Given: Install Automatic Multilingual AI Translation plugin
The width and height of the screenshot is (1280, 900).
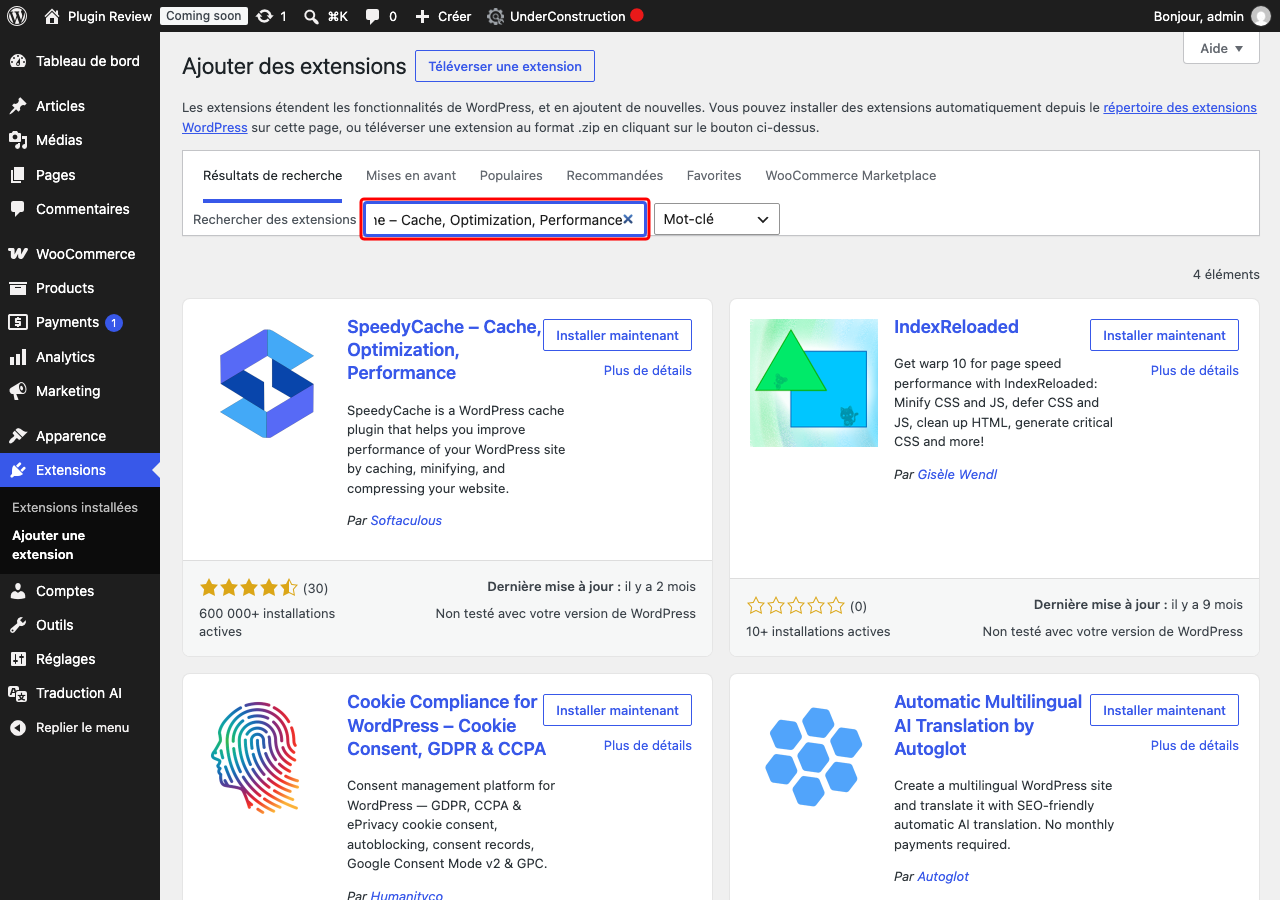Looking at the screenshot, I should (1164, 710).
